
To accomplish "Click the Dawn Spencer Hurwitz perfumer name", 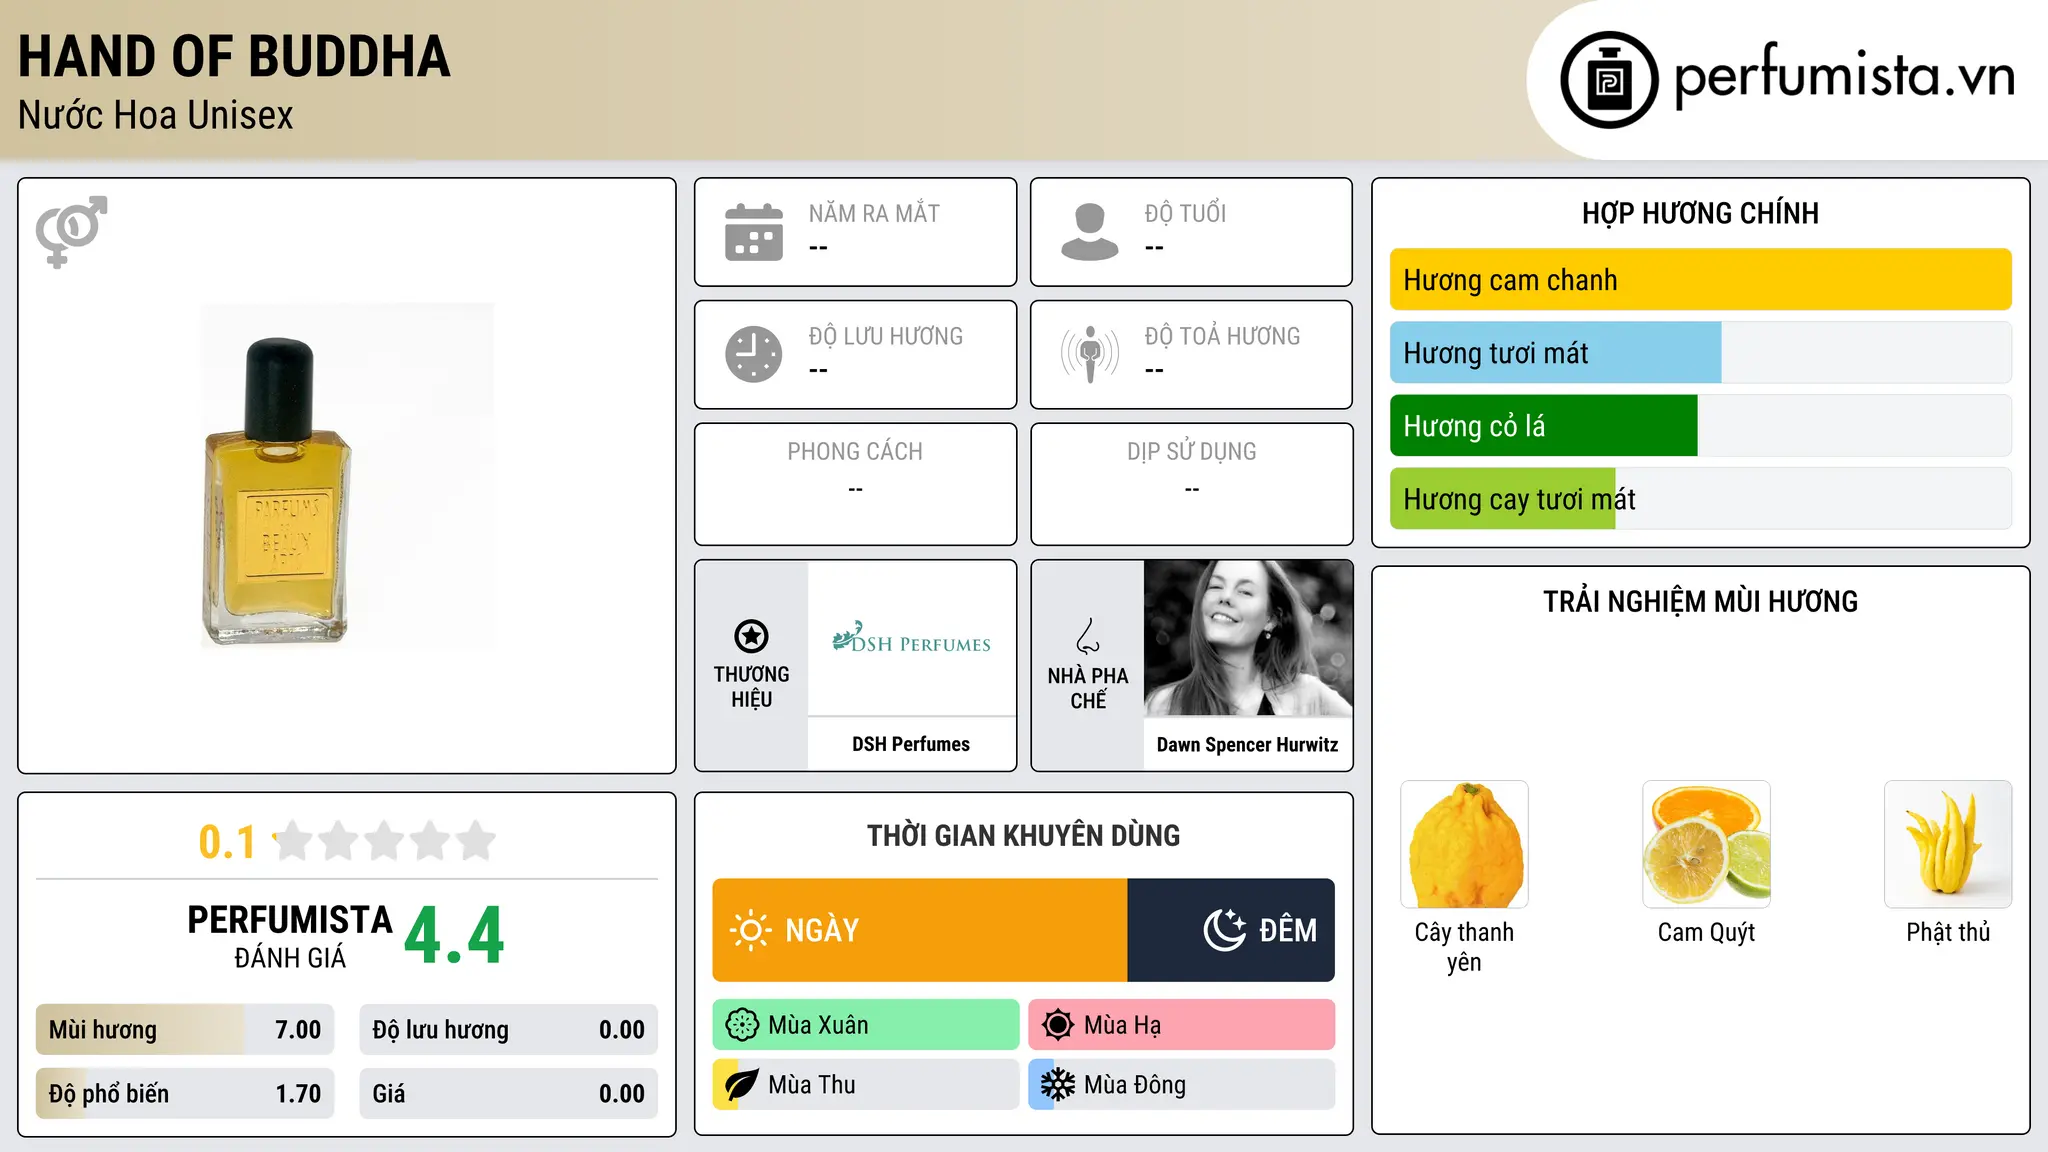I will pyautogui.click(x=1247, y=744).
